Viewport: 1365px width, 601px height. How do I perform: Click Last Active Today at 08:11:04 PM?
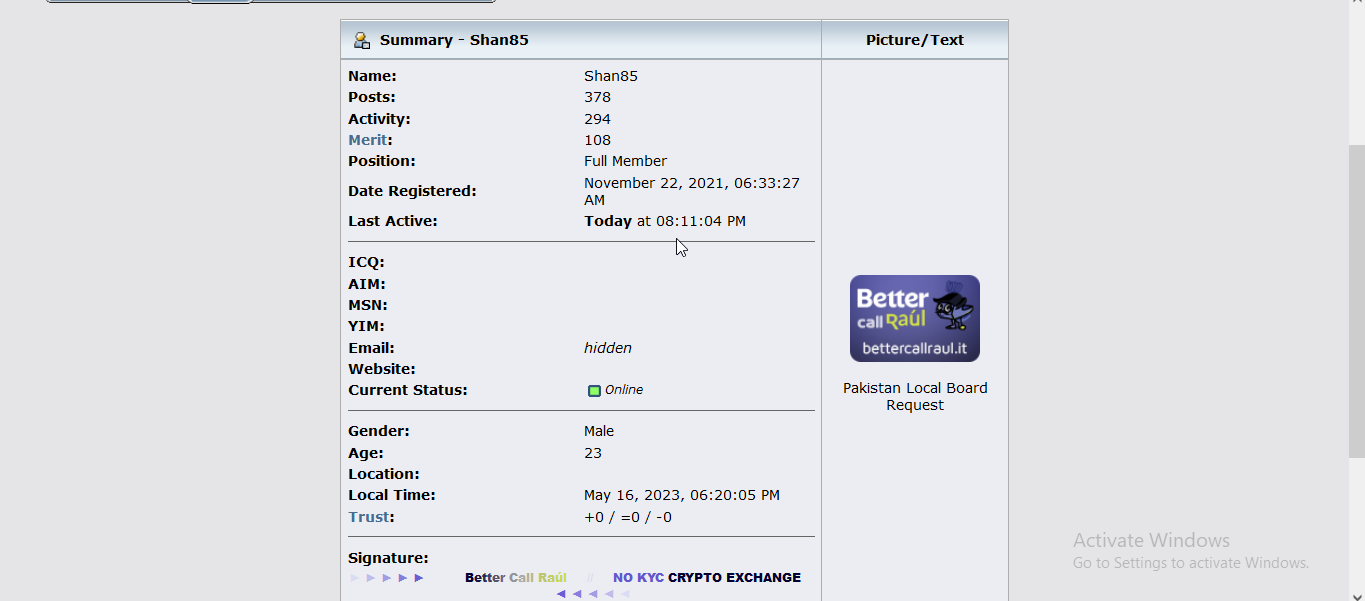tap(665, 221)
